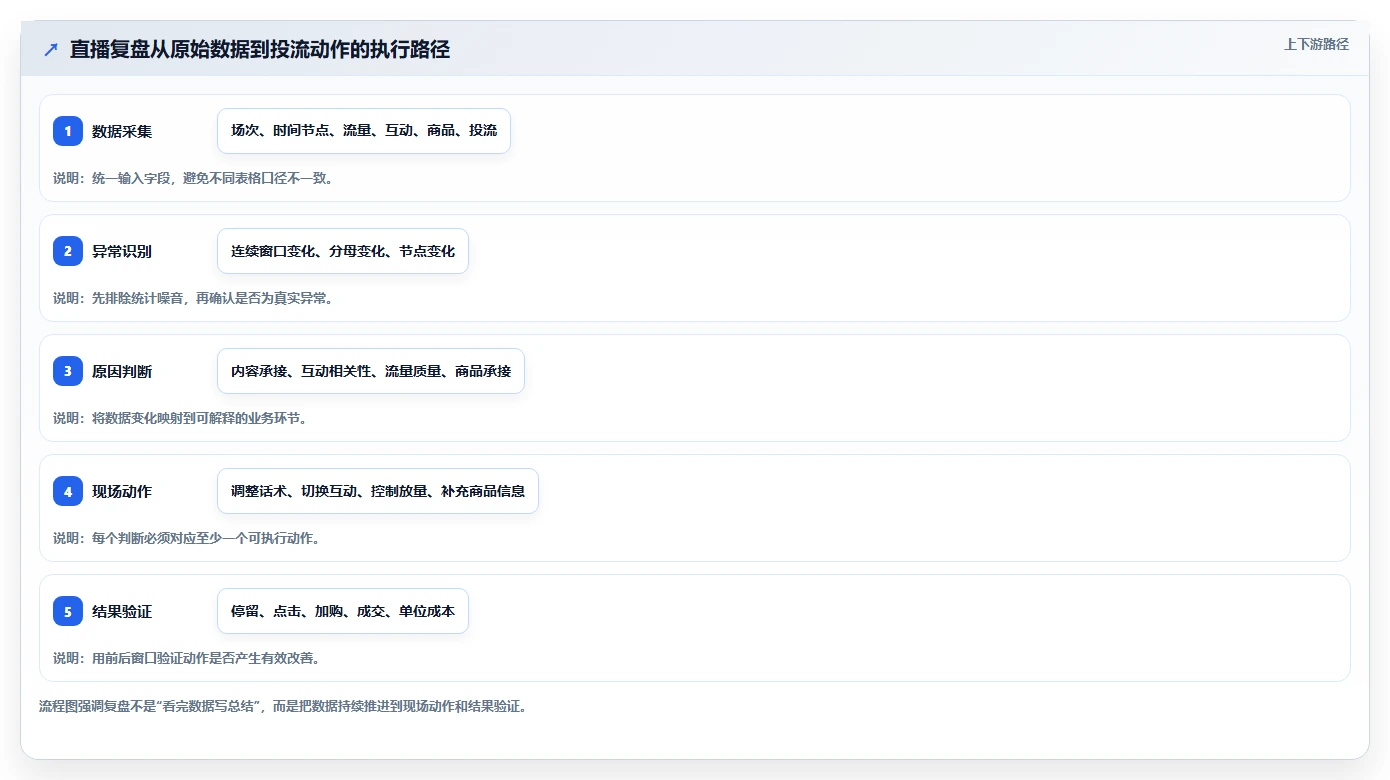1390x780 pixels.
Task: Select the 结果验证 step title
Action: click(122, 611)
